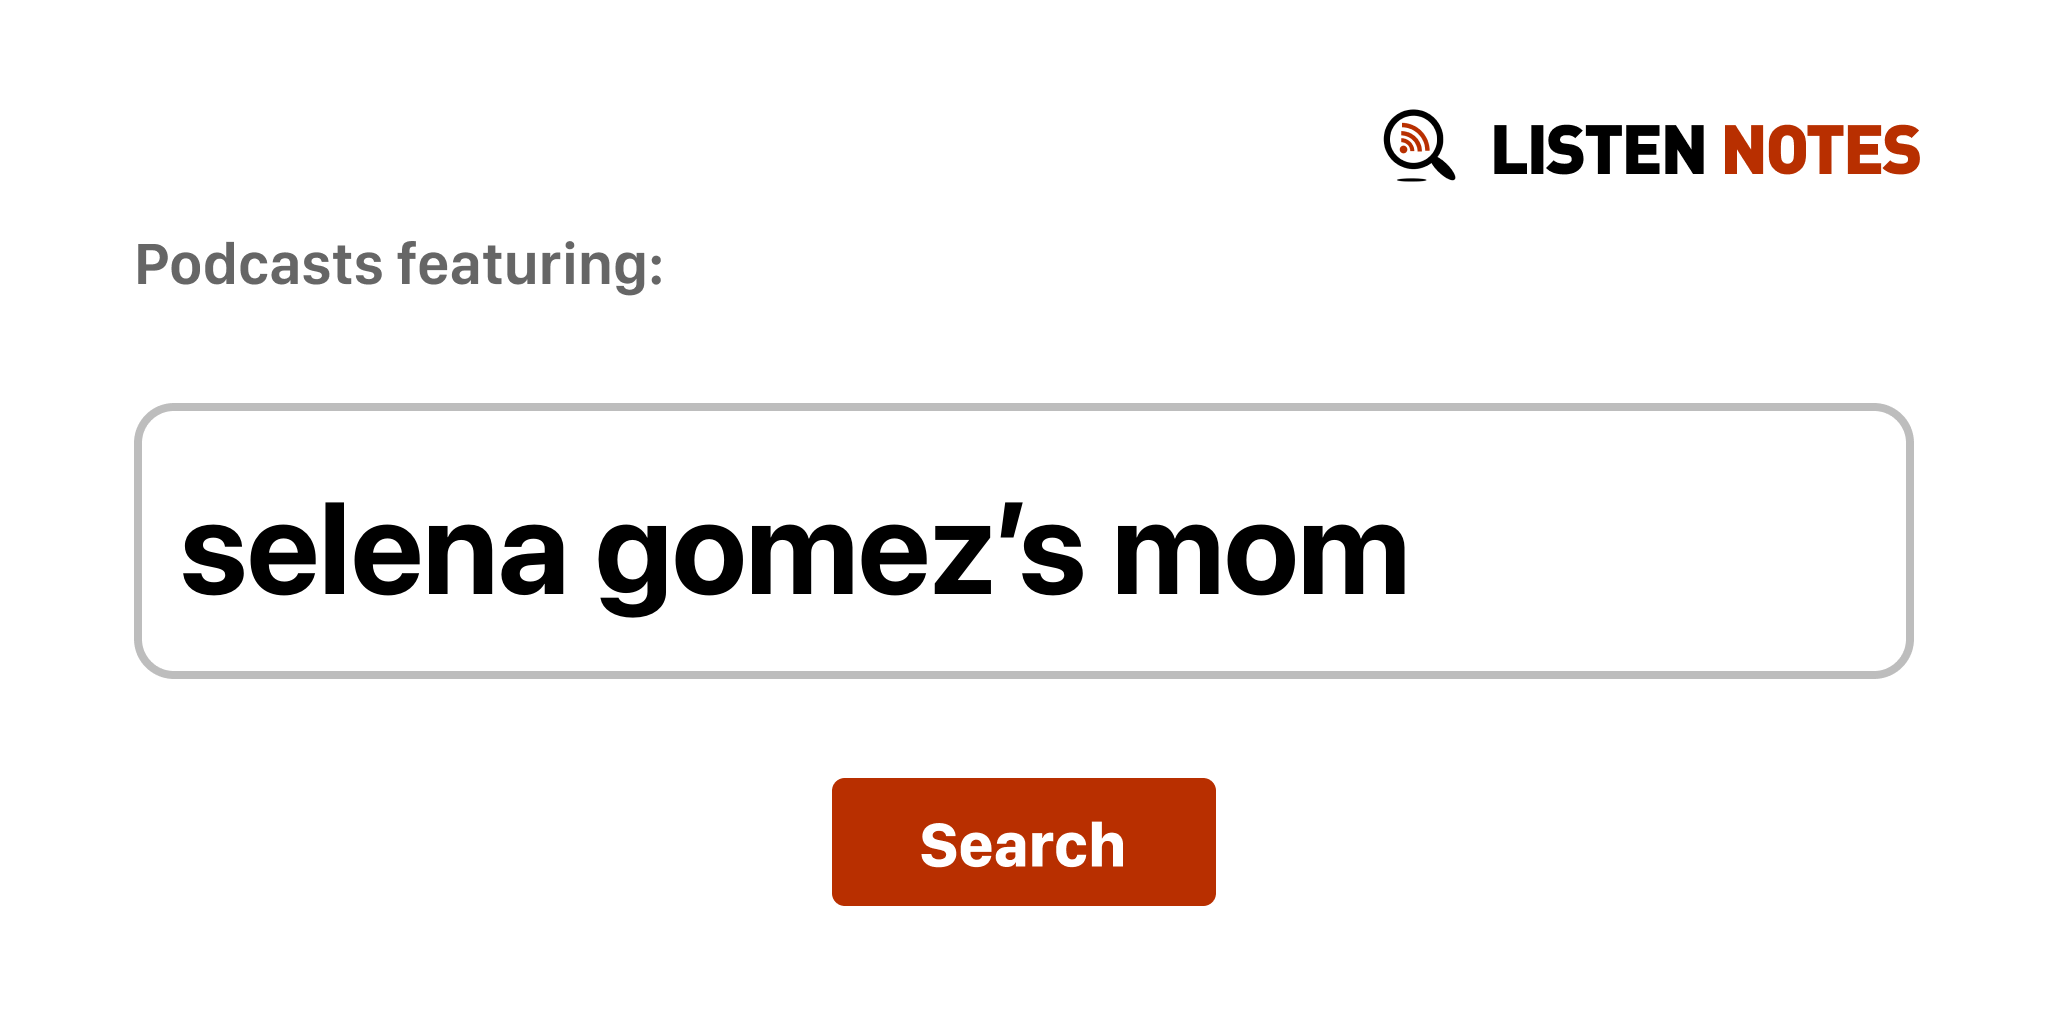Click the space between "selena" and "gomez's"

[581, 553]
